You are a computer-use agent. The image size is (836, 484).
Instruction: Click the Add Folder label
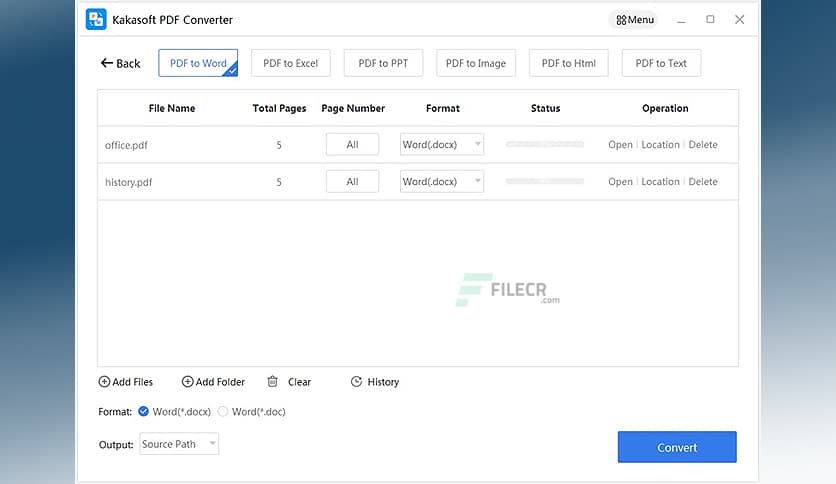point(220,382)
